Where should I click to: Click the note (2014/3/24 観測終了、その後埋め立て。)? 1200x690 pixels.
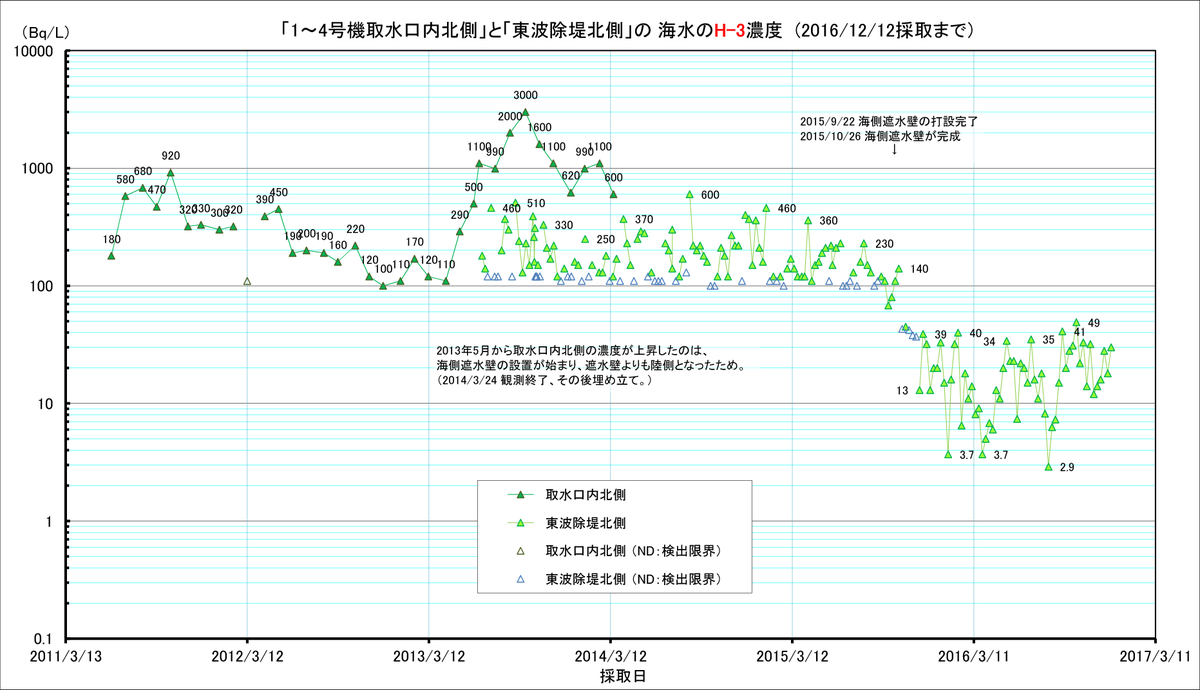tap(545, 381)
